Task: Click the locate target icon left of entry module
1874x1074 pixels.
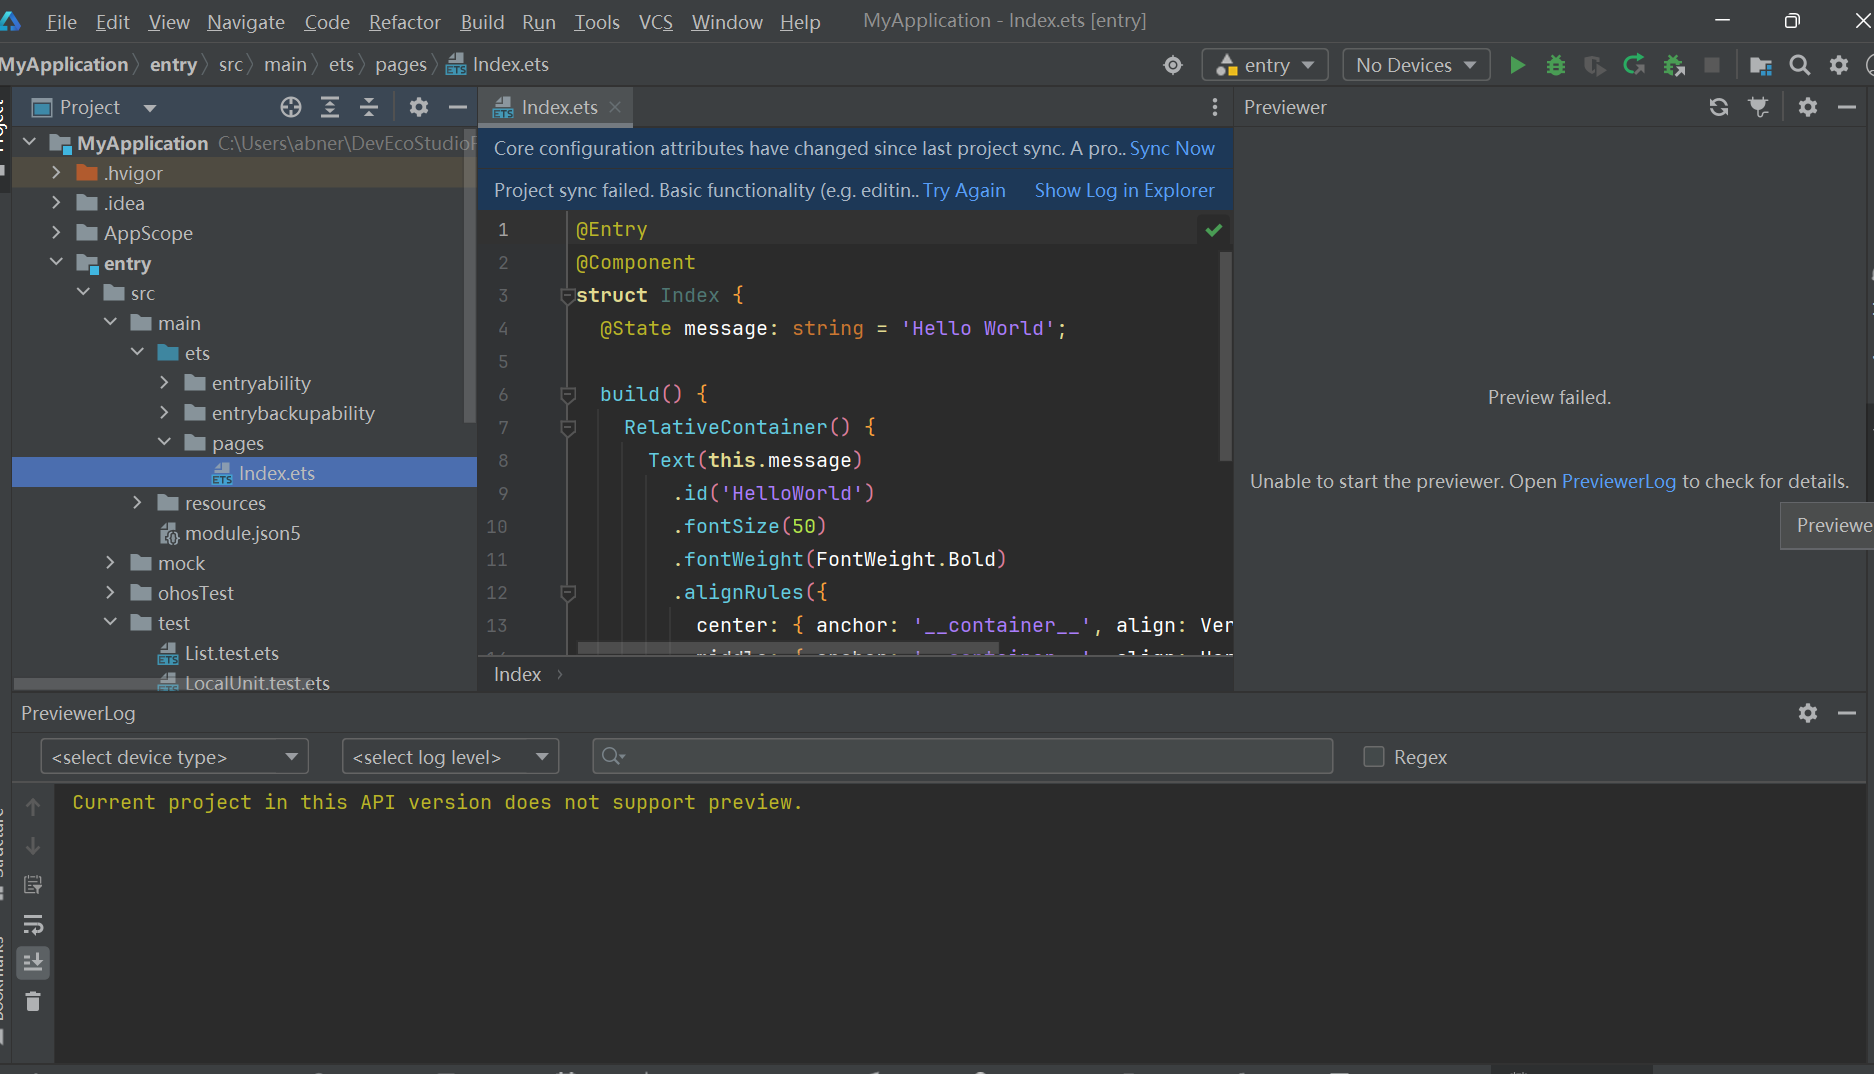Action: point(1173,65)
